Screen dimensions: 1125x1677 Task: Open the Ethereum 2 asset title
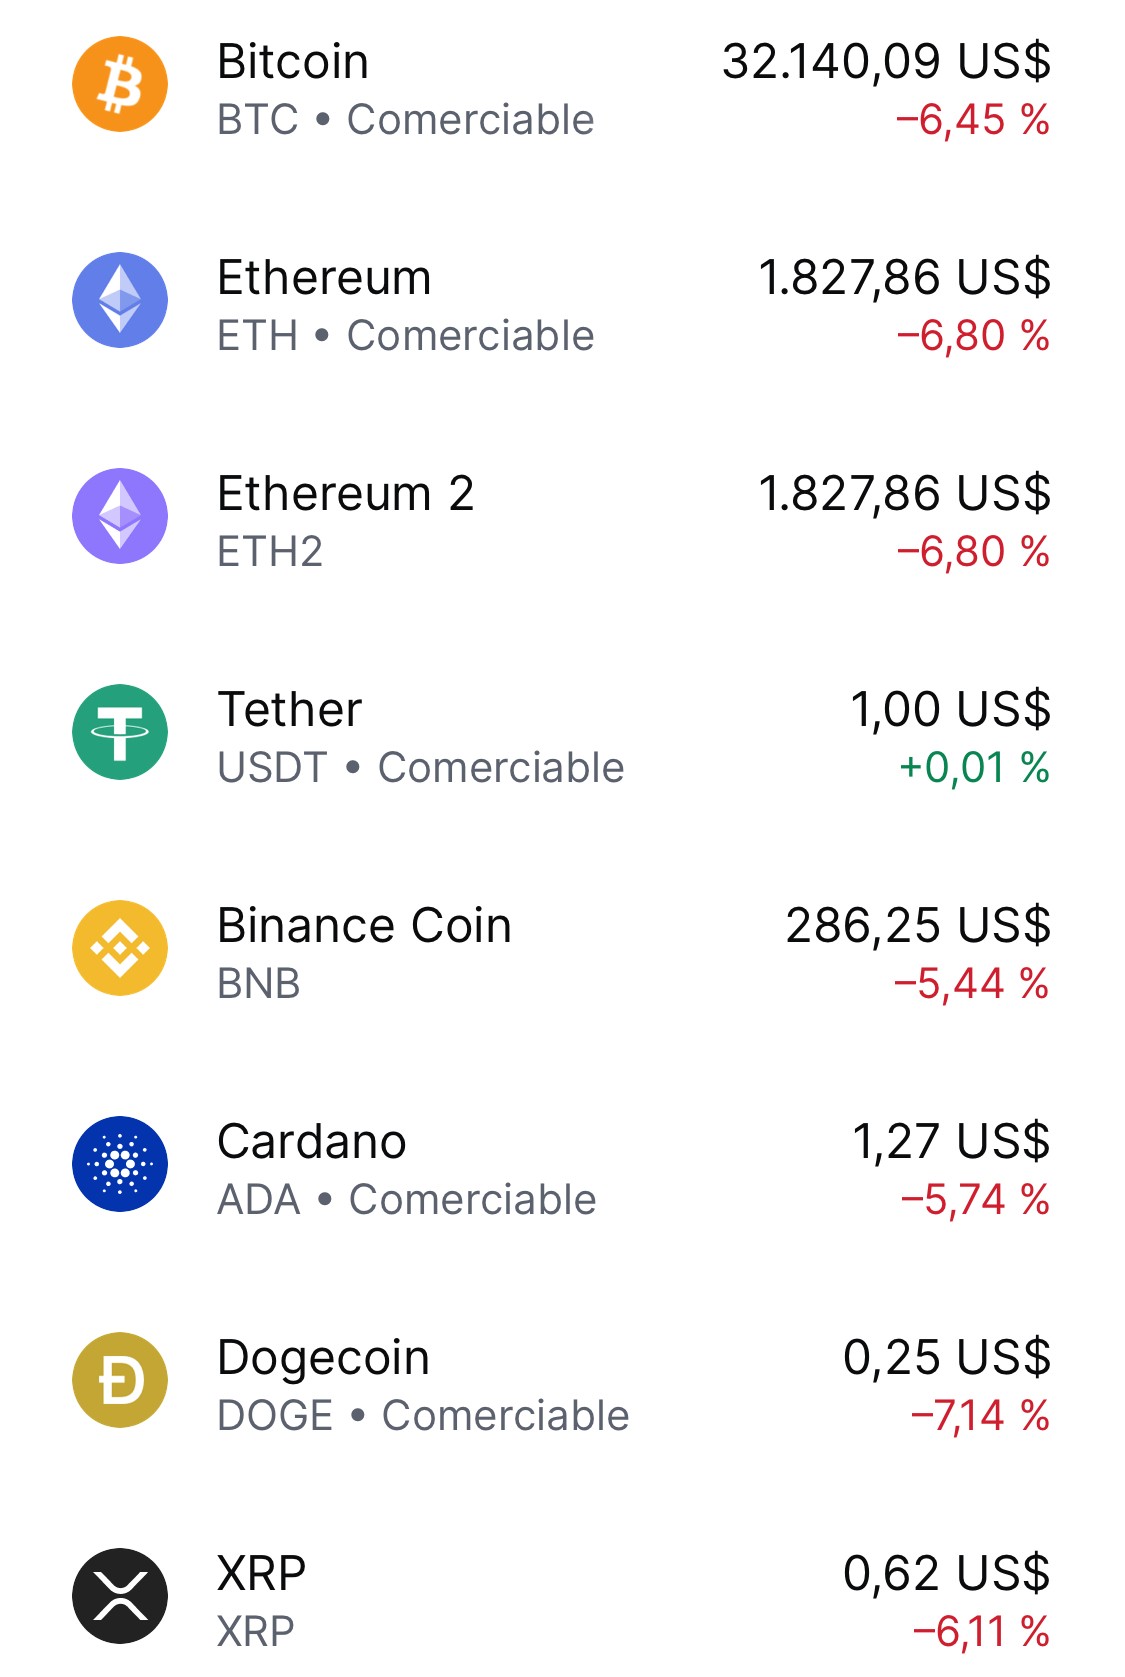pyautogui.click(x=346, y=494)
